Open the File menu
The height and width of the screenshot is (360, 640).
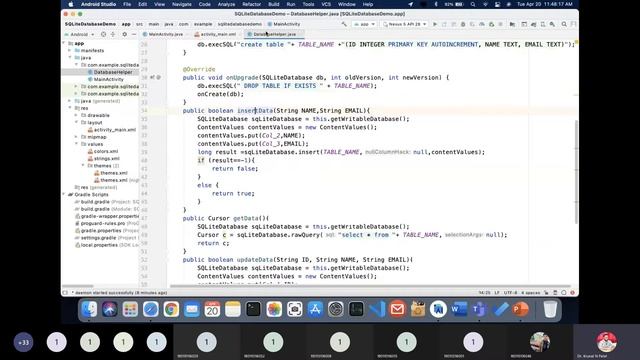pyautogui.click(x=127, y=4)
